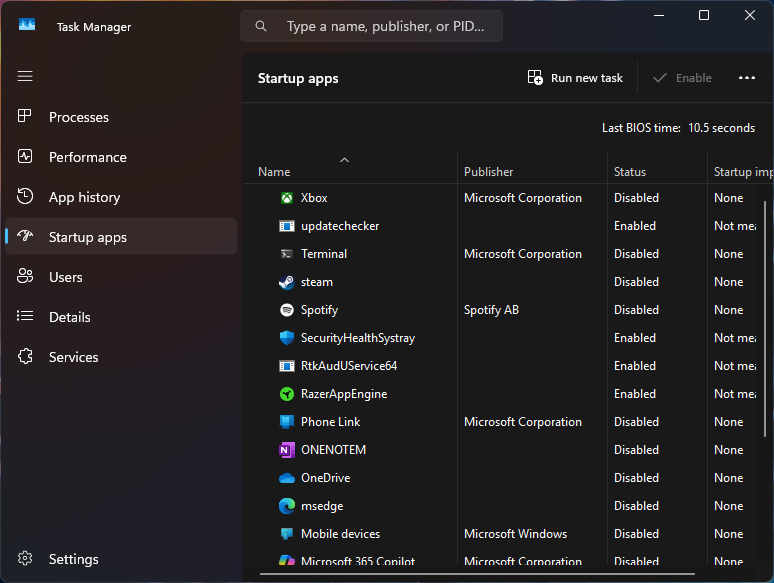Image resolution: width=774 pixels, height=583 pixels.
Task: Click the Services puzzle icon
Action: (x=25, y=356)
